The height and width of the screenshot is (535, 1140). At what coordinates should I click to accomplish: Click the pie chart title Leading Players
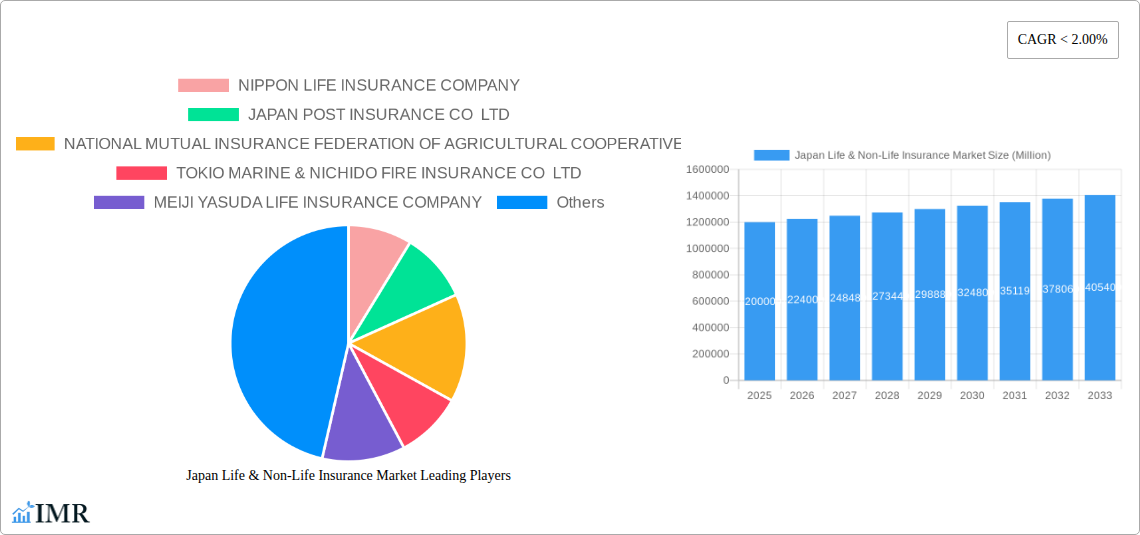click(348, 475)
